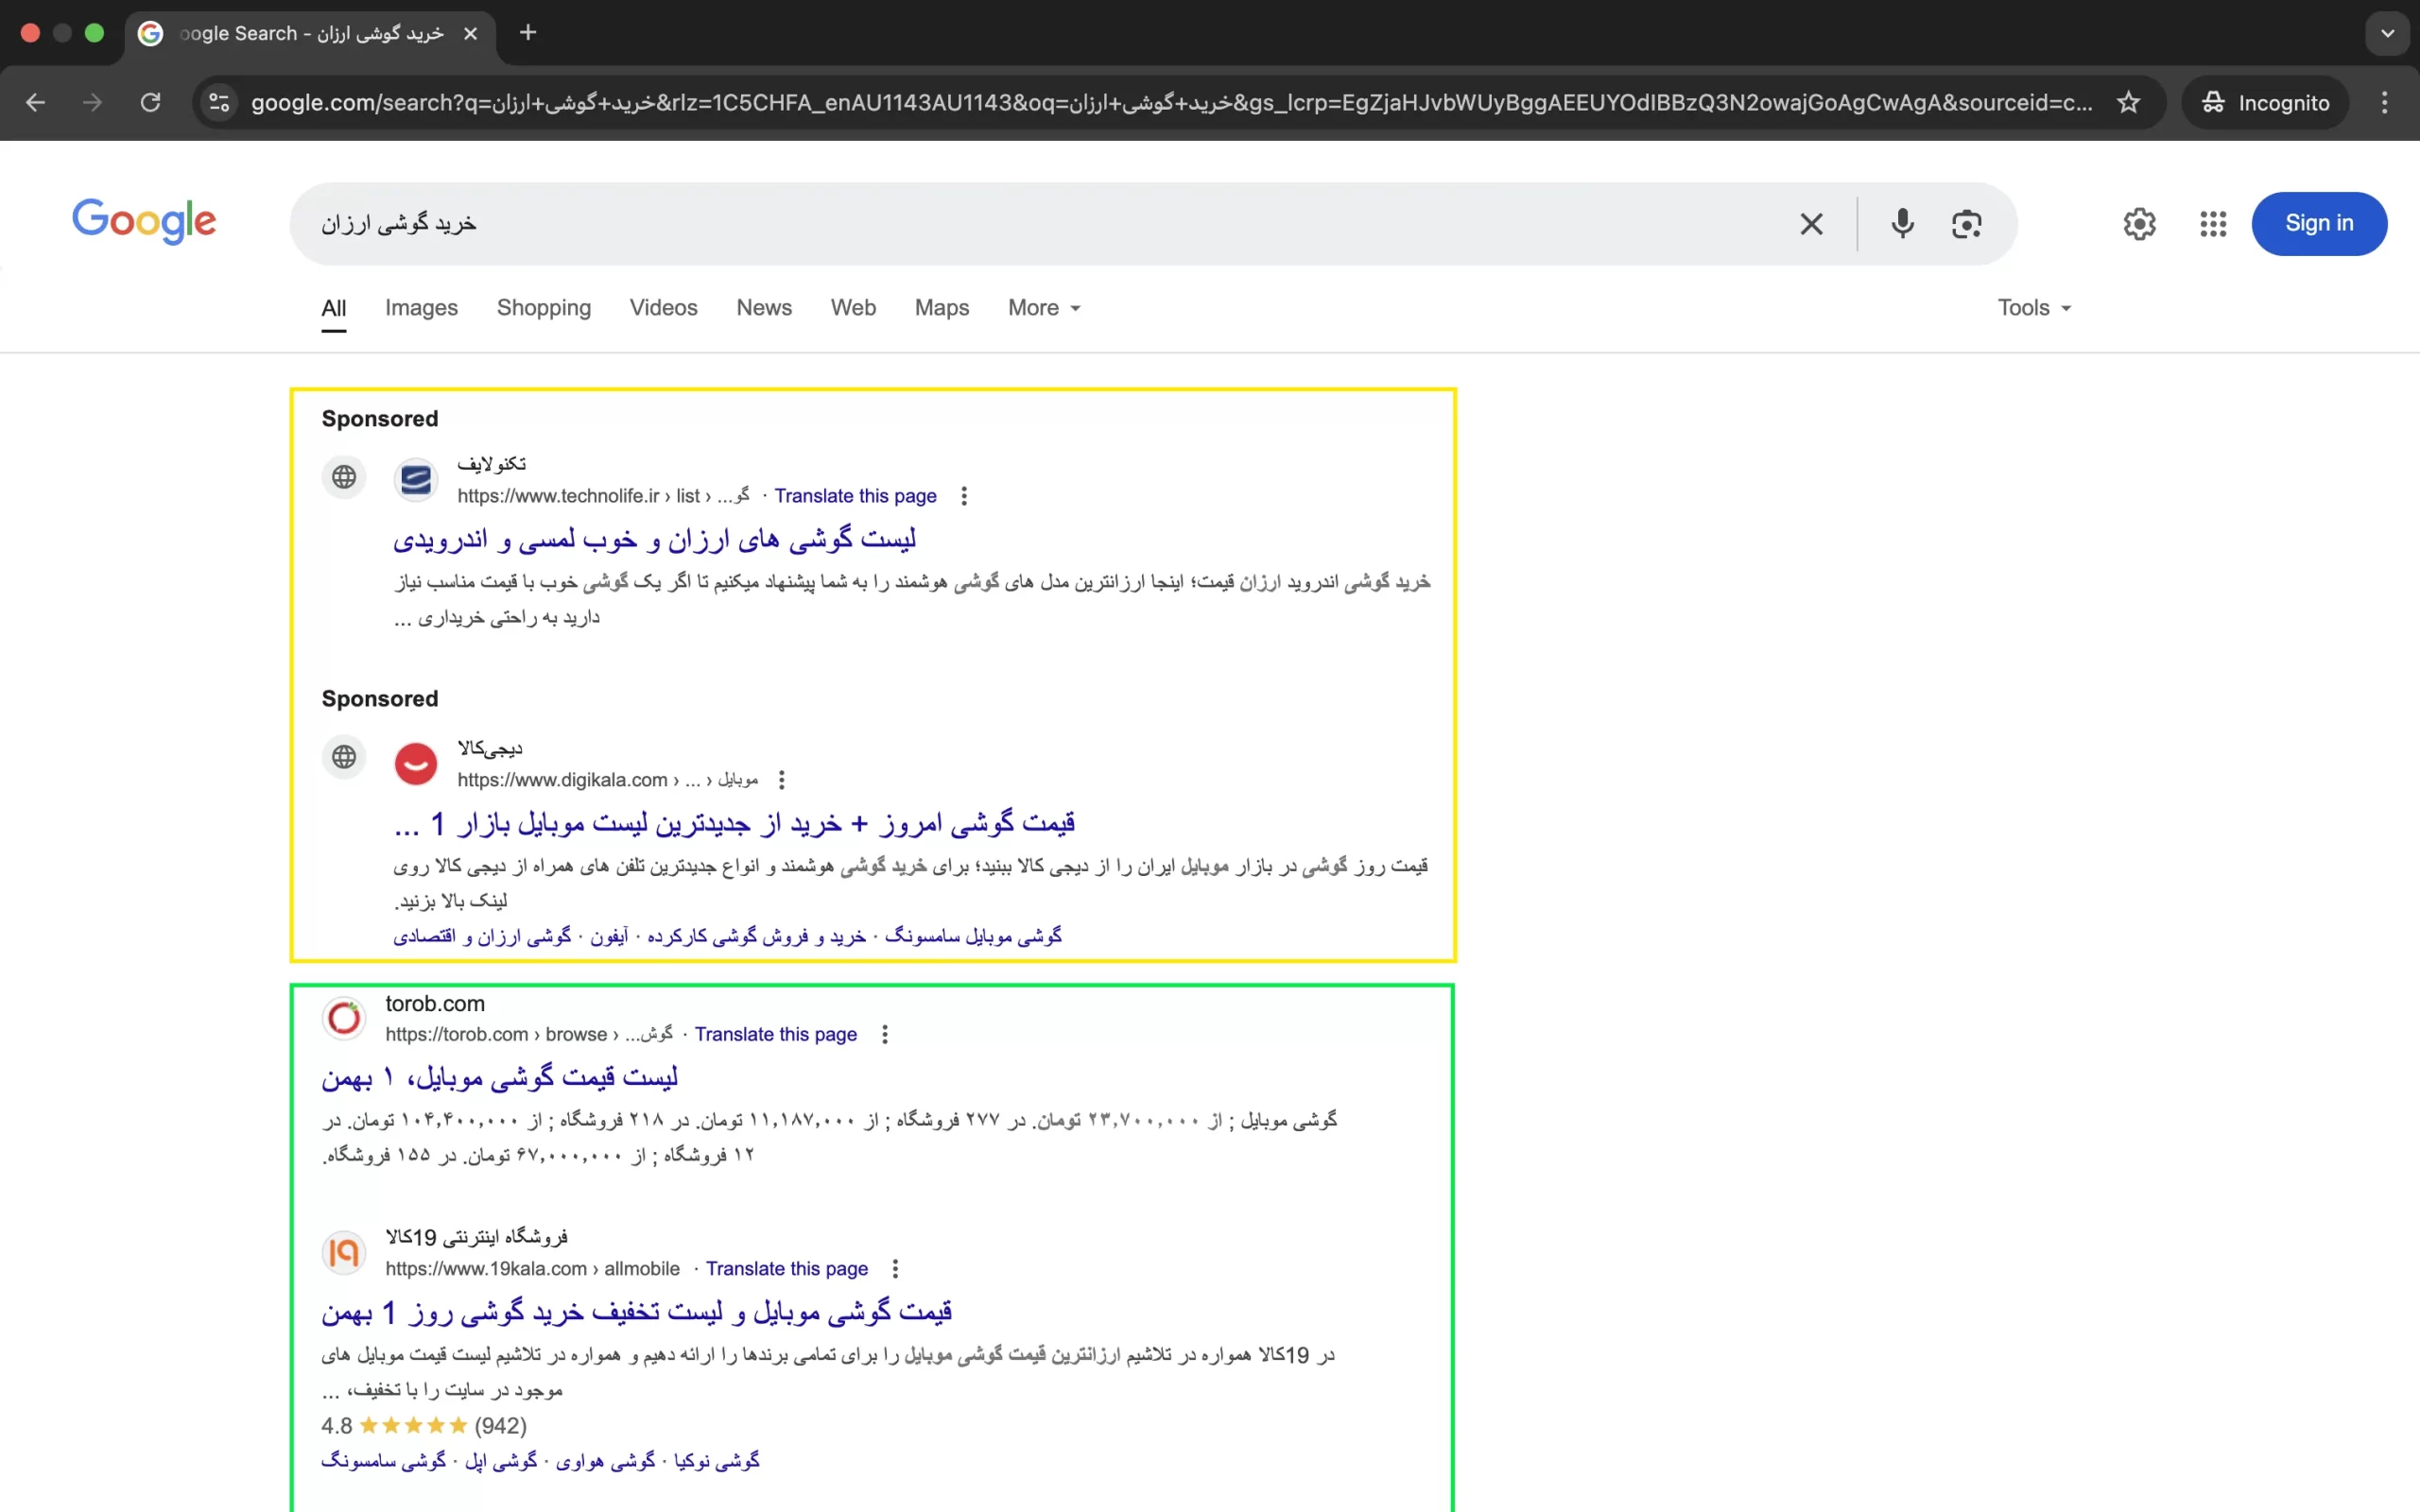Image resolution: width=2420 pixels, height=1512 pixels.
Task: Click the voice search microphone icon
Action: point(1902,223)
